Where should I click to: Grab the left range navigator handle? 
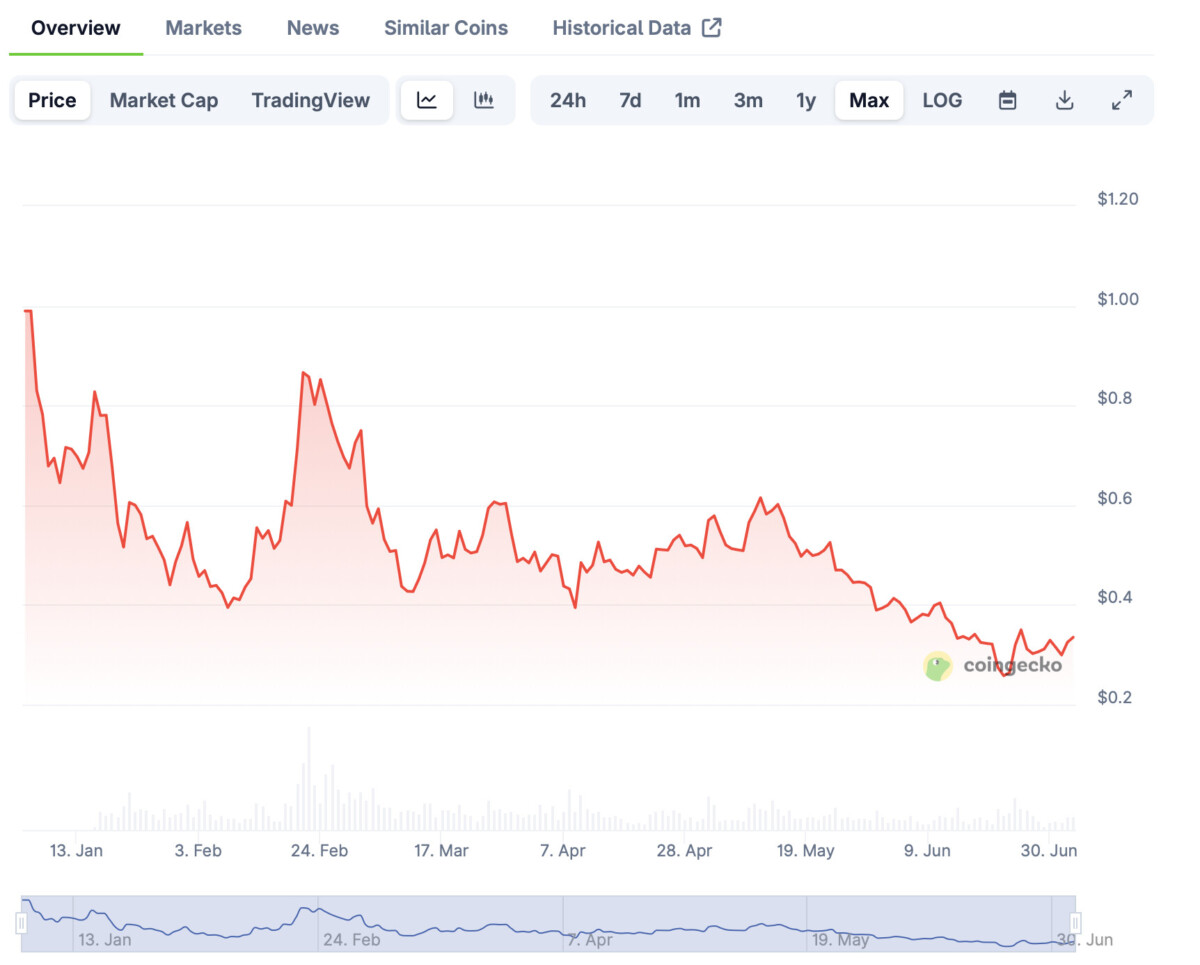[21, 922]
